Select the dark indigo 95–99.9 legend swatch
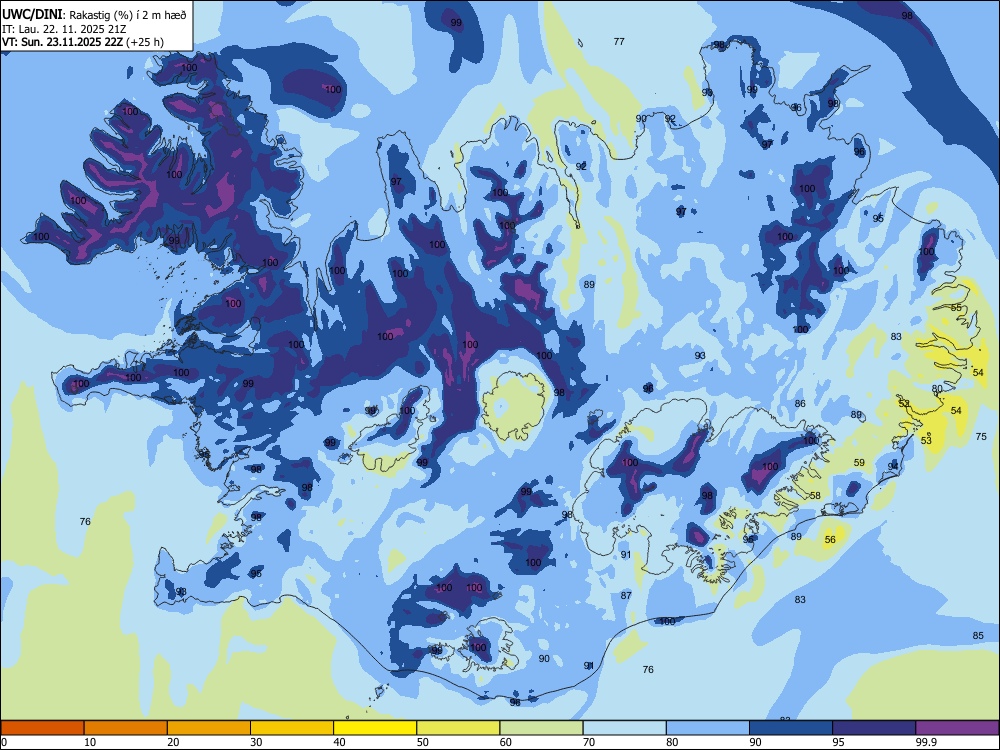Viewport: 1000px width, 750px height. click(x=874, y=728)
